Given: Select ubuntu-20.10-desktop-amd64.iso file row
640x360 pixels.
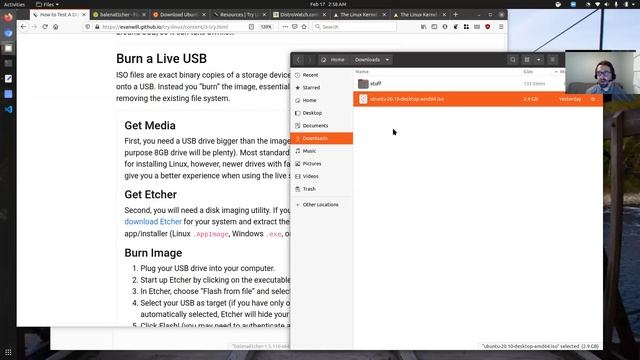Looking at the screenshot, I should click(x=478, y=99).
